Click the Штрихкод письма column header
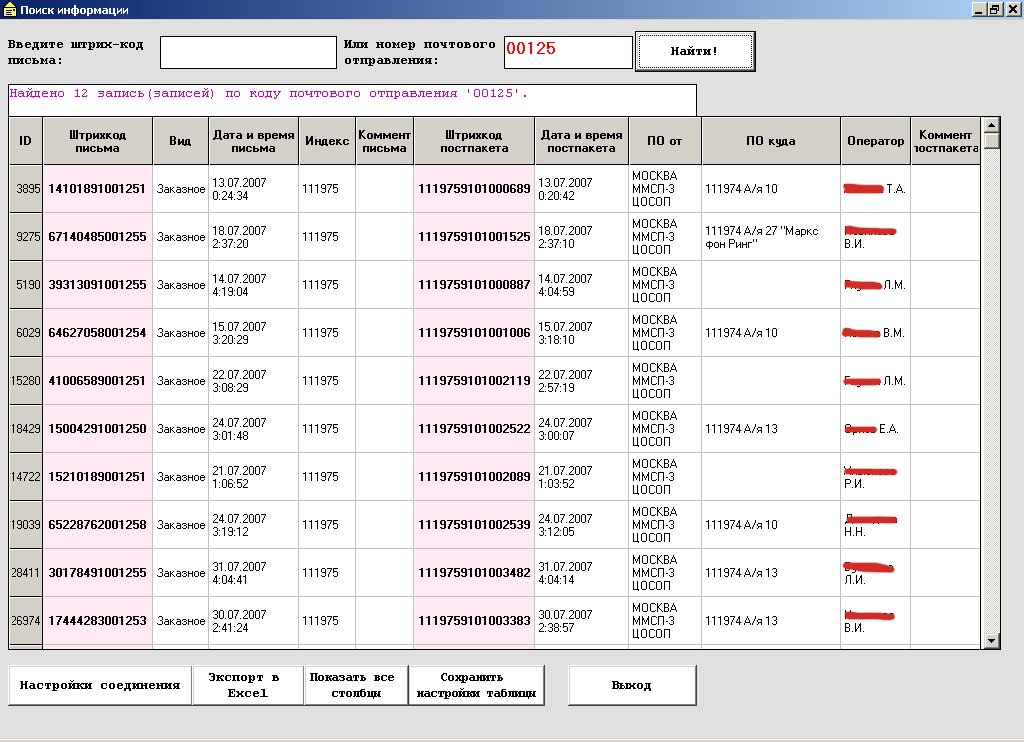1024x742 pixels. point(97,141)
